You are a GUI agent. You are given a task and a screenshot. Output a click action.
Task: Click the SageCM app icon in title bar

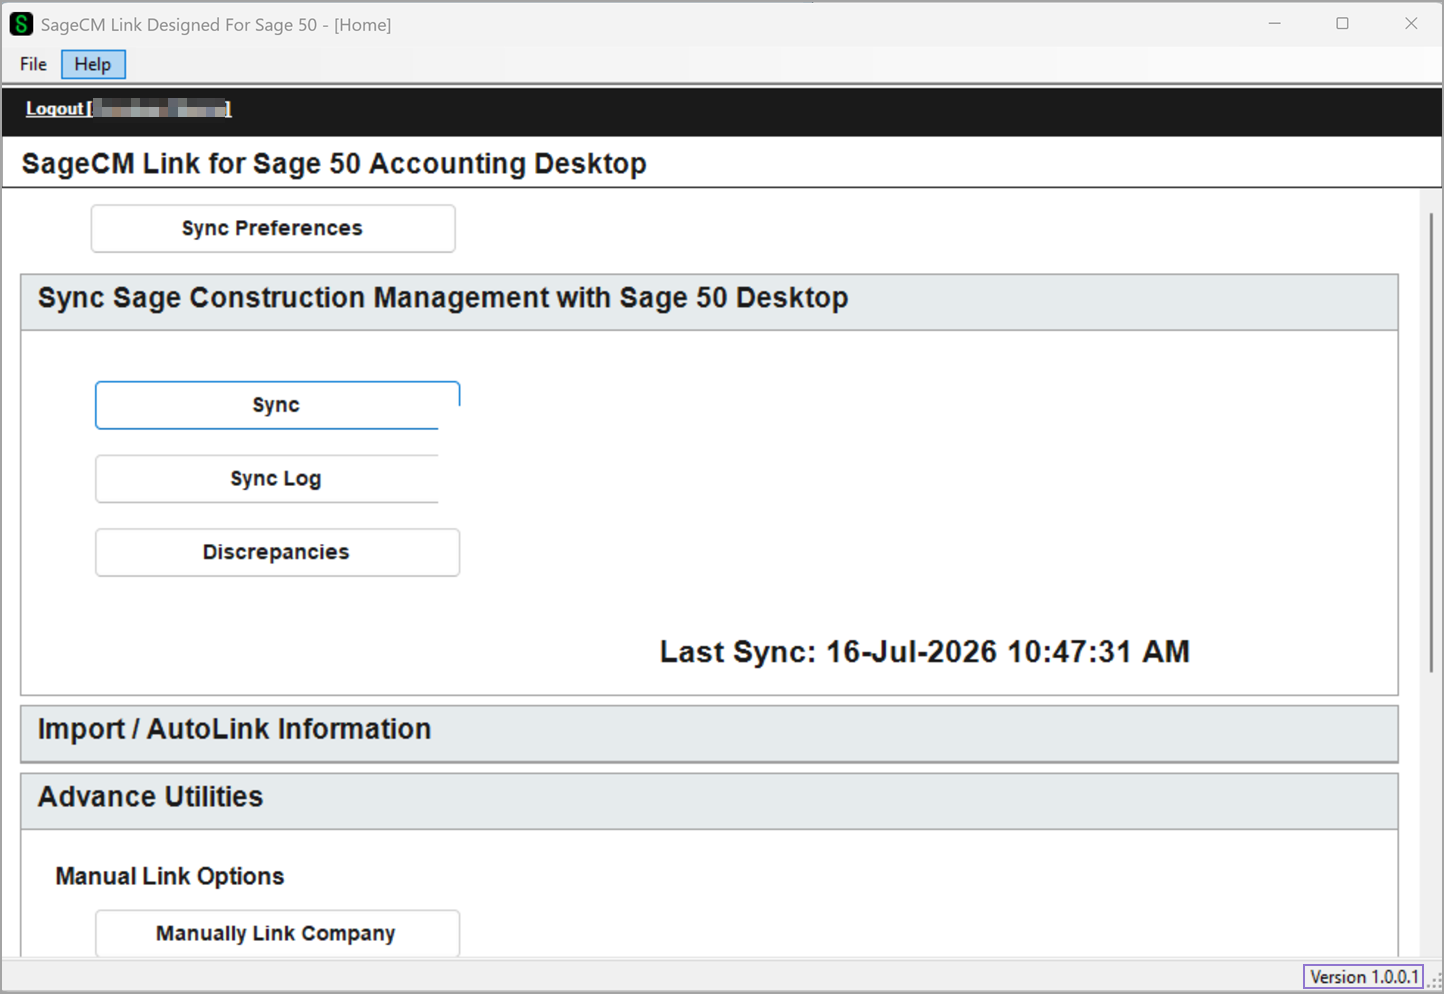[x=21, y=24]
